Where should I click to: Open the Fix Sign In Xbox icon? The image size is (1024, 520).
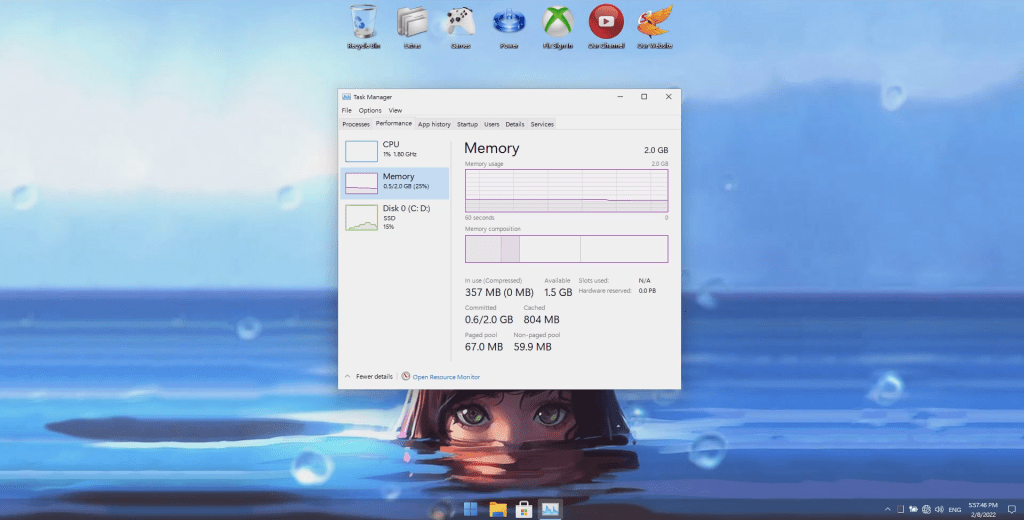[558, 26]
